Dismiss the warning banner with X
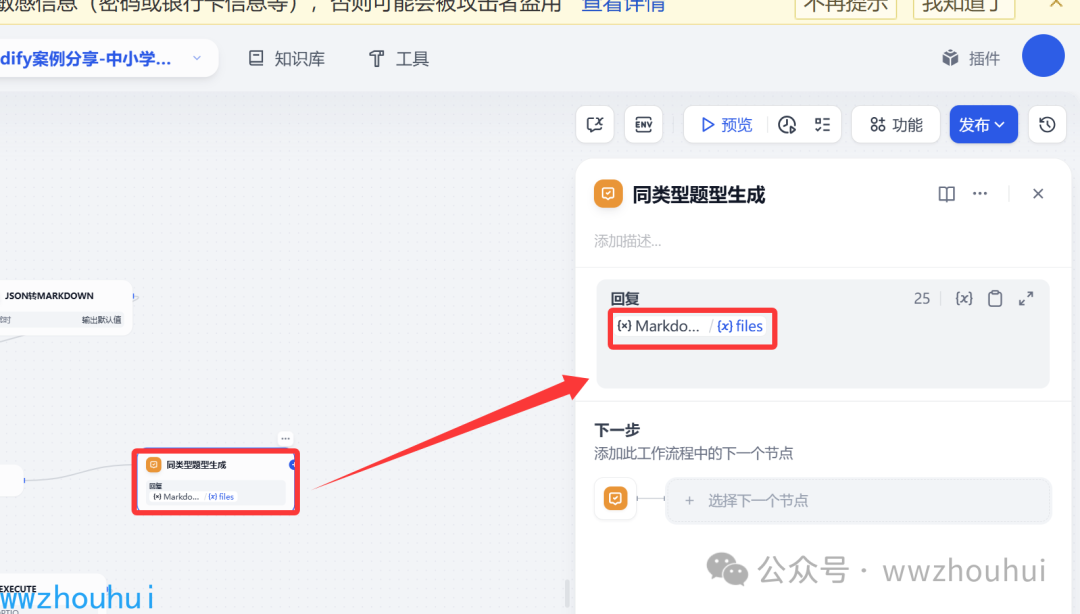The width and height of the screenshot is (1080, 614). pos(1056,4)
